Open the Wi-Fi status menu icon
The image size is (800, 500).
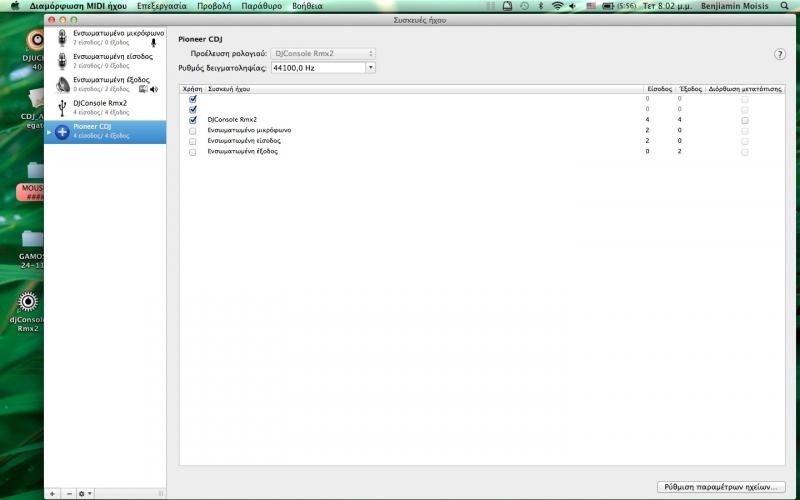pos(558,6)
